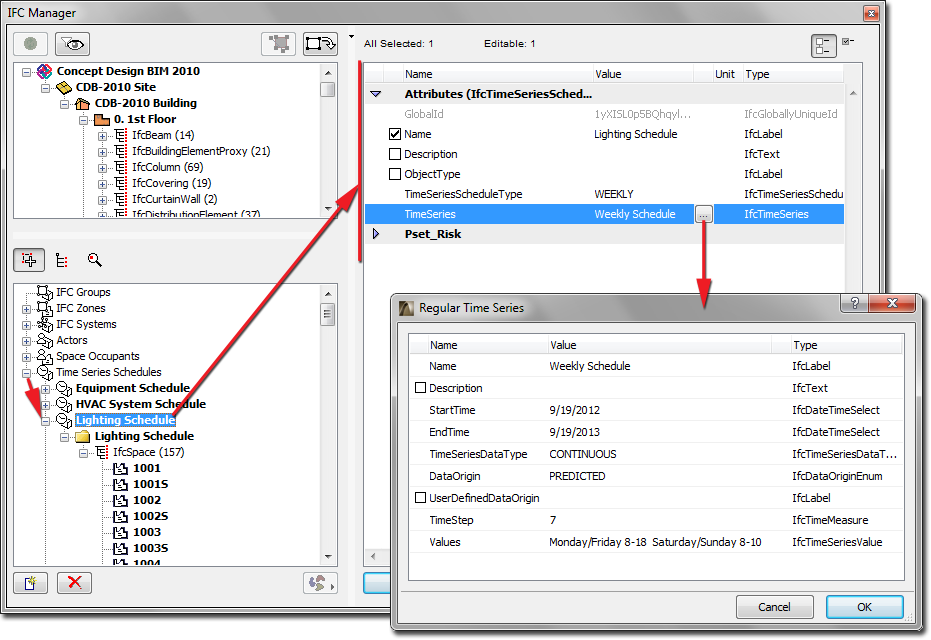The height and width of the screenshot is (640, 931).
Task: Uncheck the Name attribute checkbox in IFC Manager
Action: (395, 134)
